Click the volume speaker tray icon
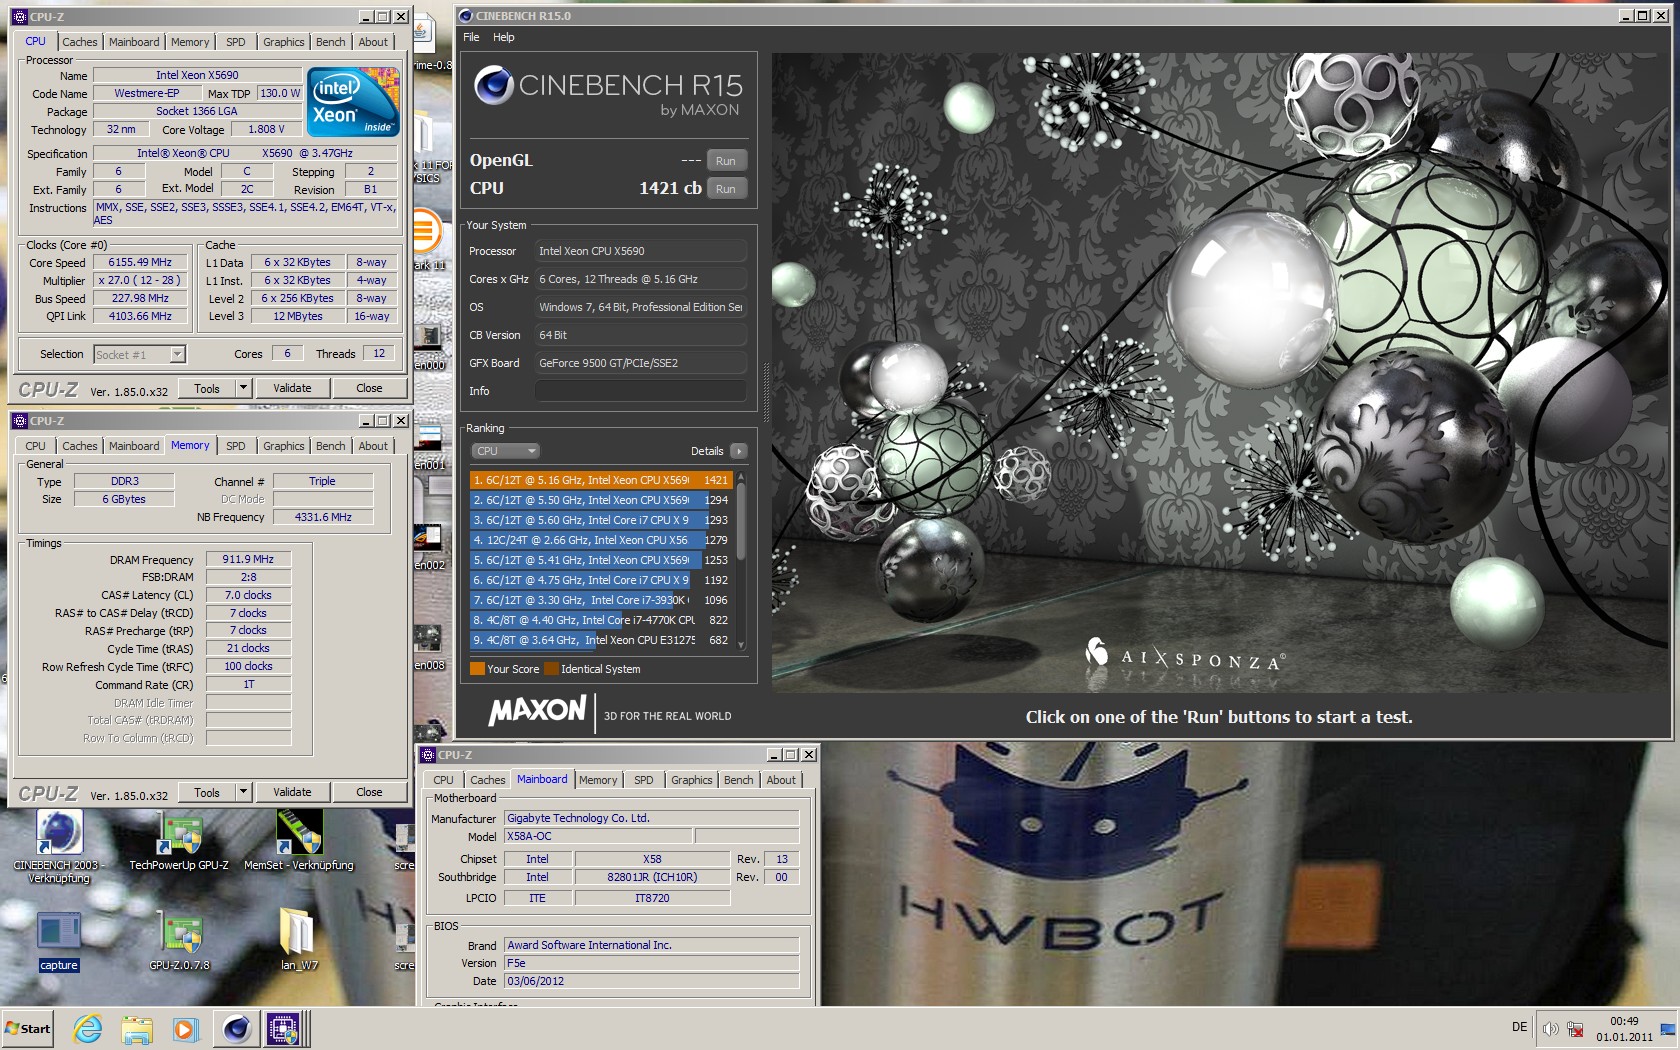The image size is (1680, 1050). pos(1550,1028)
